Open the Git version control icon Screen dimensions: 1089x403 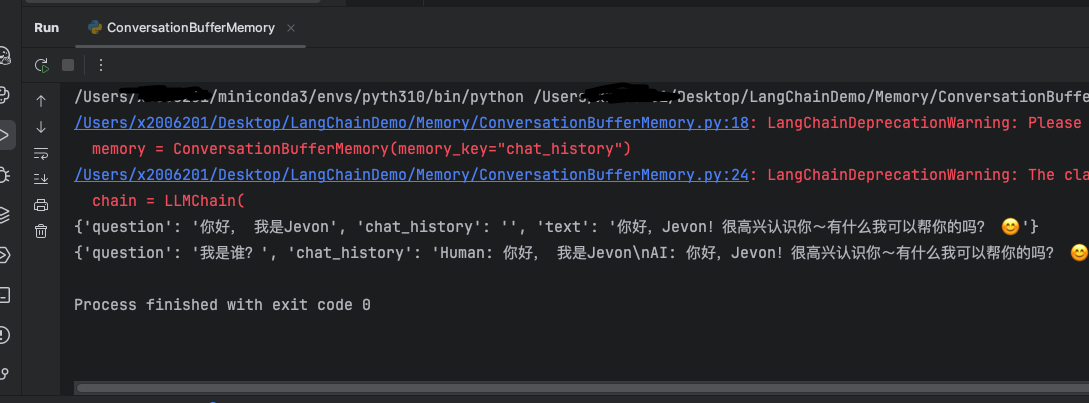4,375
